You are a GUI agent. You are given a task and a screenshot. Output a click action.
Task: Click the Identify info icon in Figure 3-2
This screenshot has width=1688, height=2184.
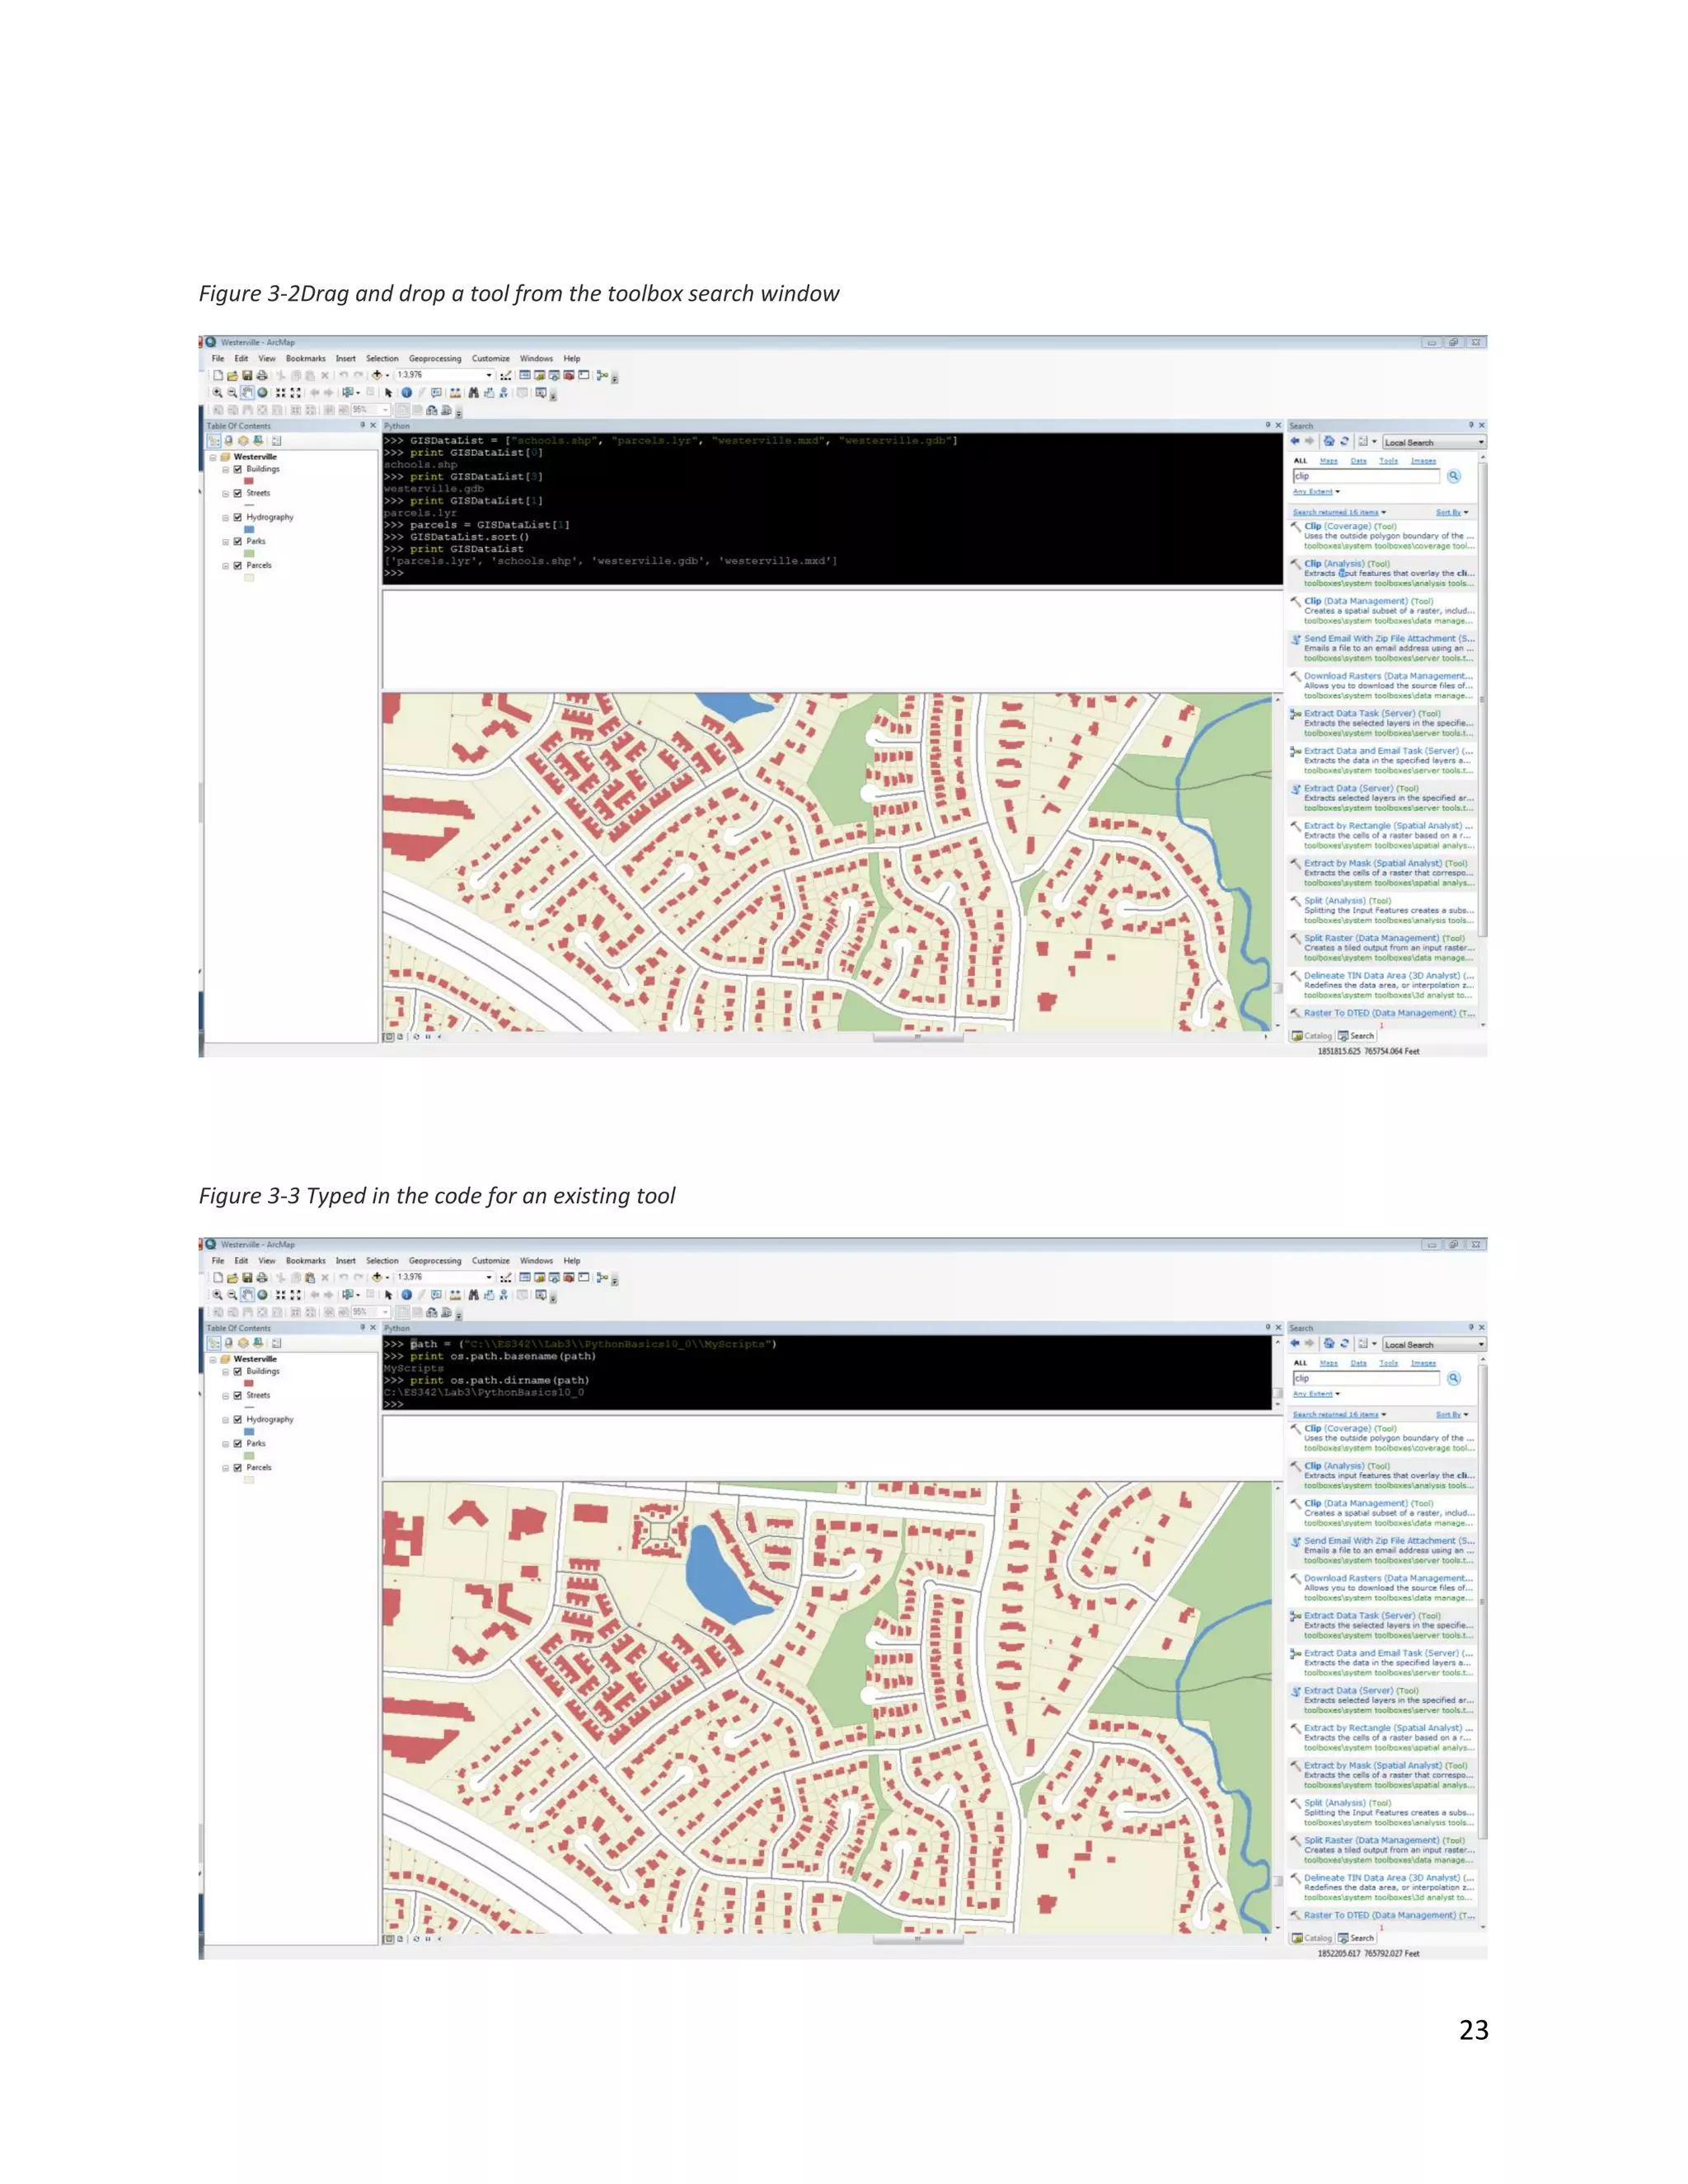[407, 393]
